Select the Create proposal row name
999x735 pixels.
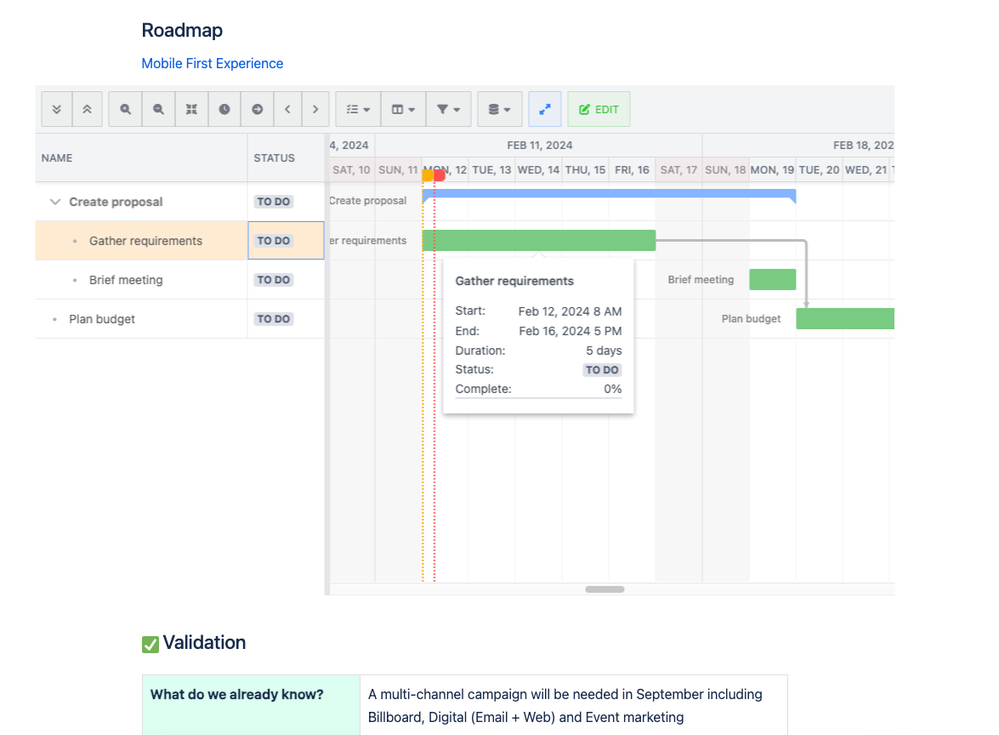tap(116, 202)
